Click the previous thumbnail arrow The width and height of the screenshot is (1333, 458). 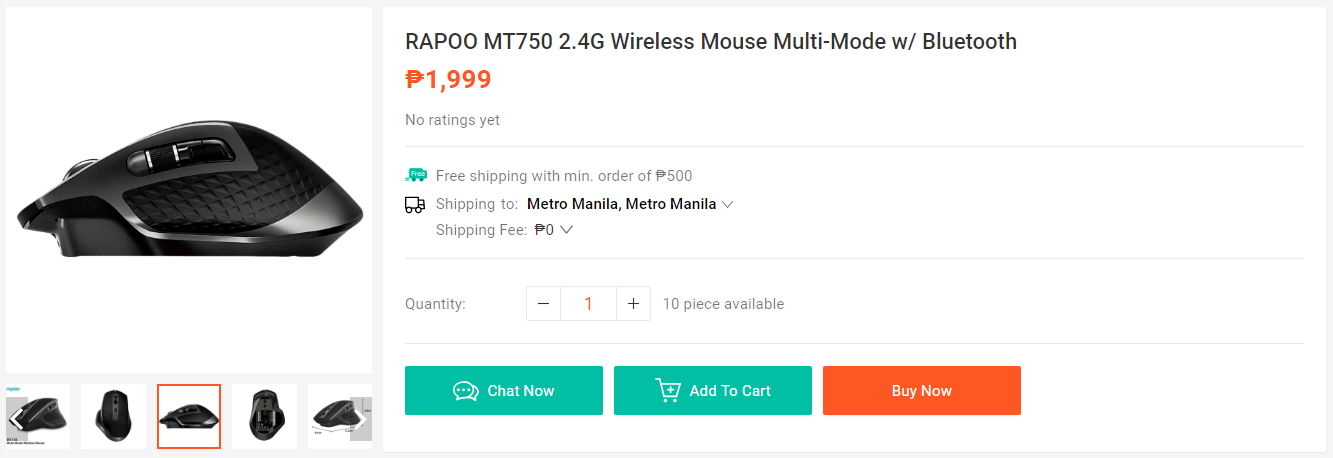15,417
